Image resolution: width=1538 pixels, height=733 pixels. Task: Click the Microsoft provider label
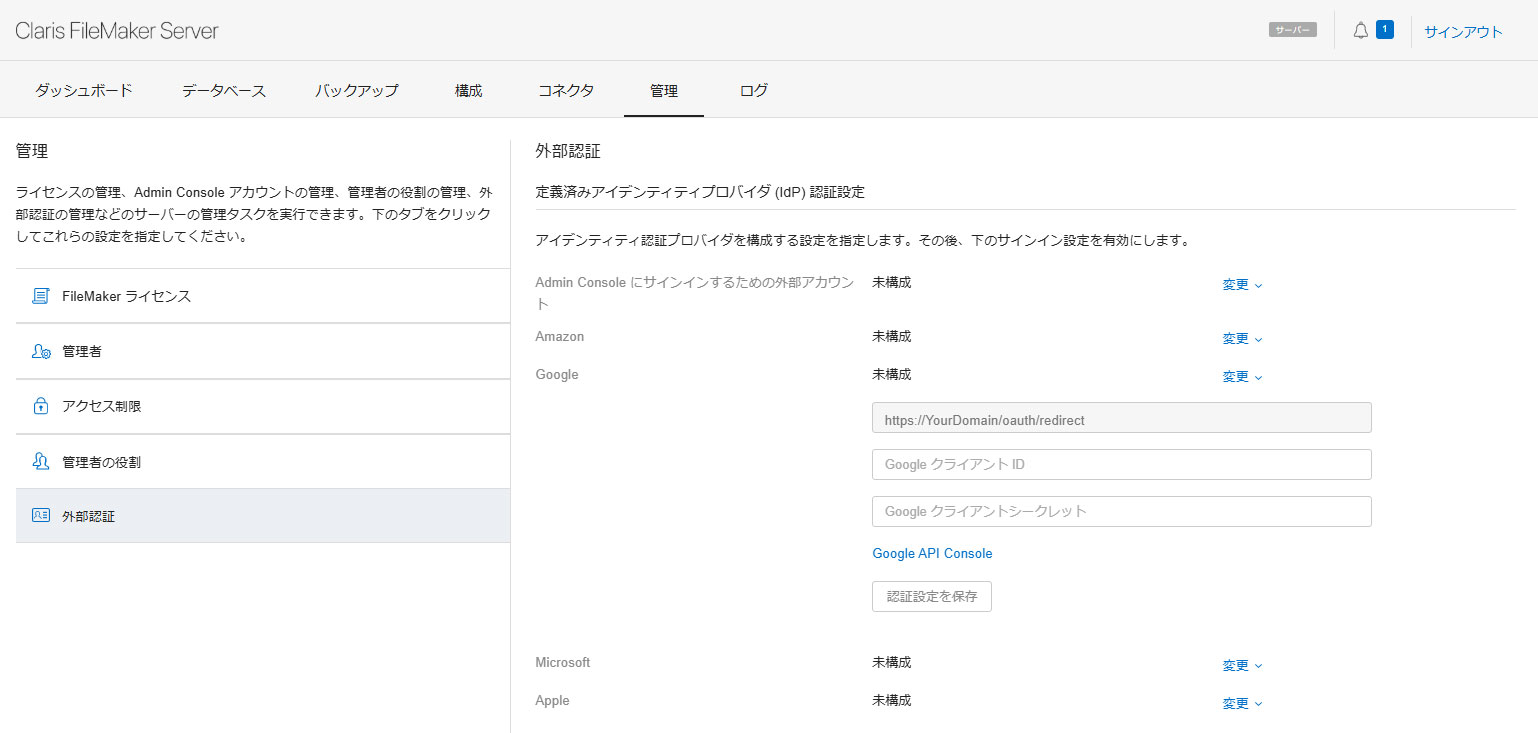[563, 663]
